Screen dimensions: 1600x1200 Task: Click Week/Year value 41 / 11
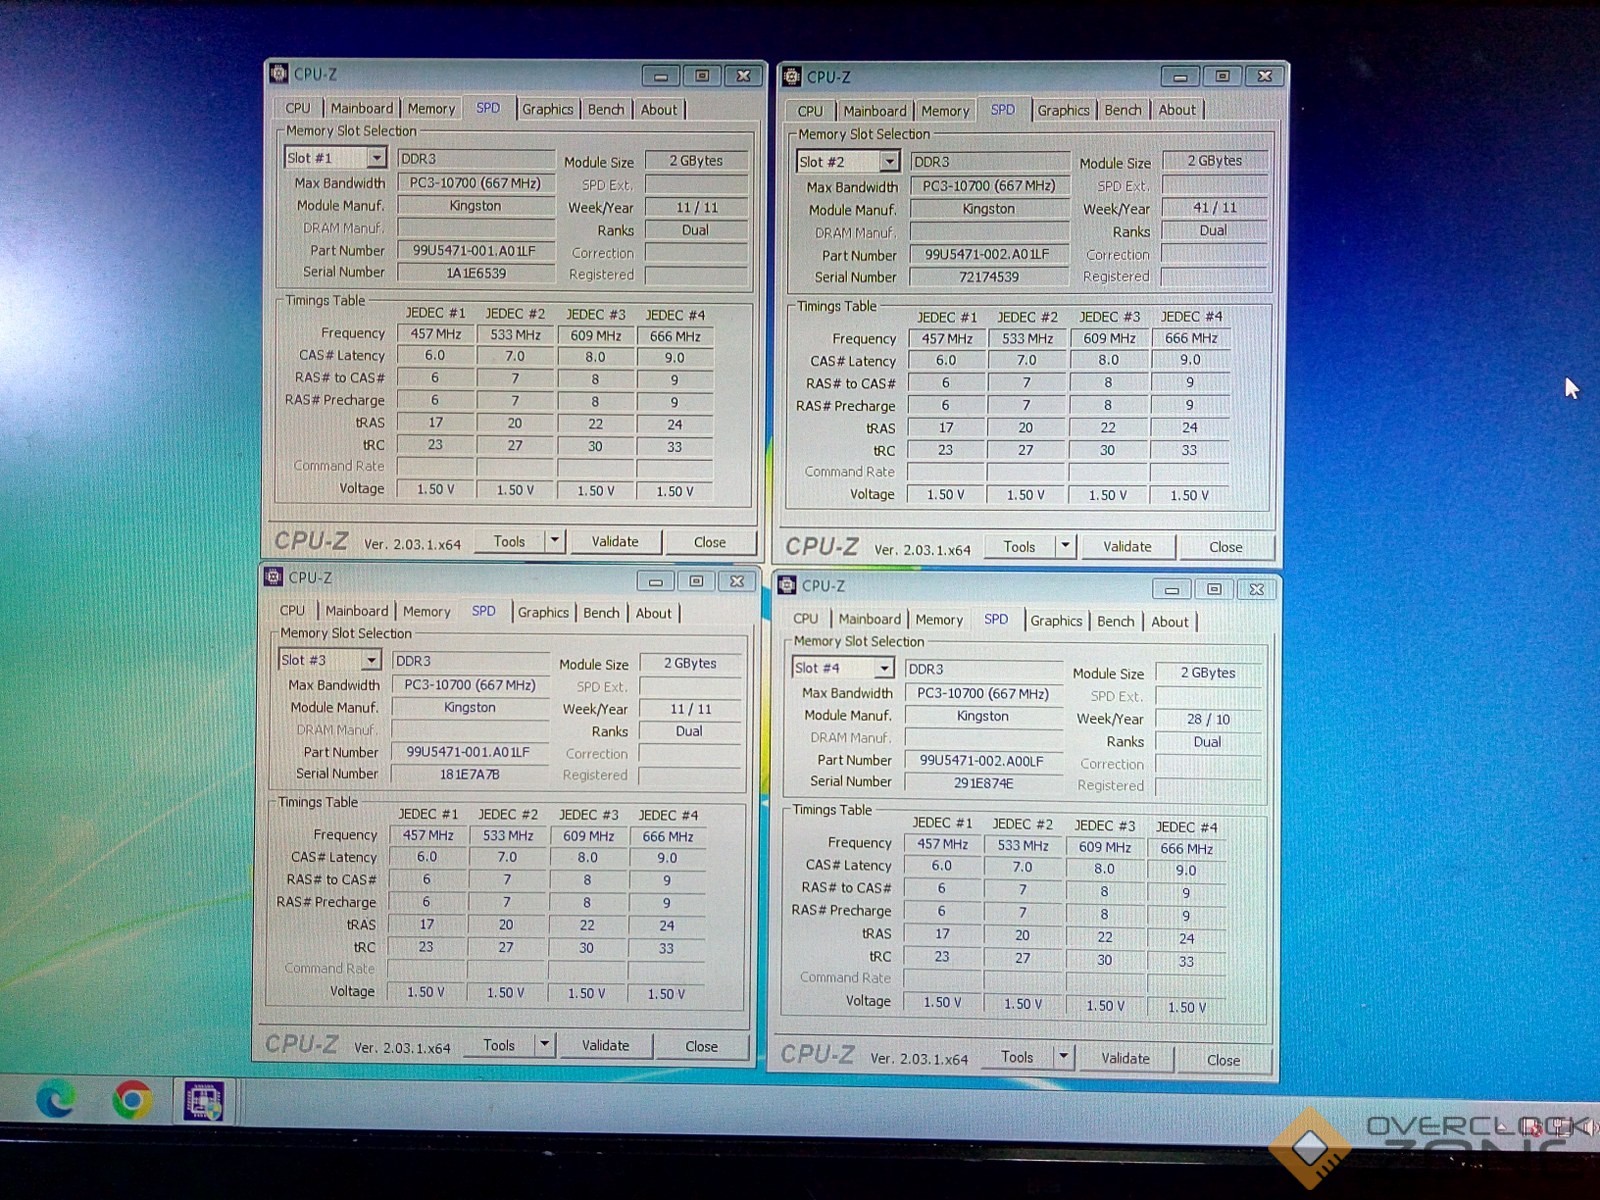pos(1214,208)
